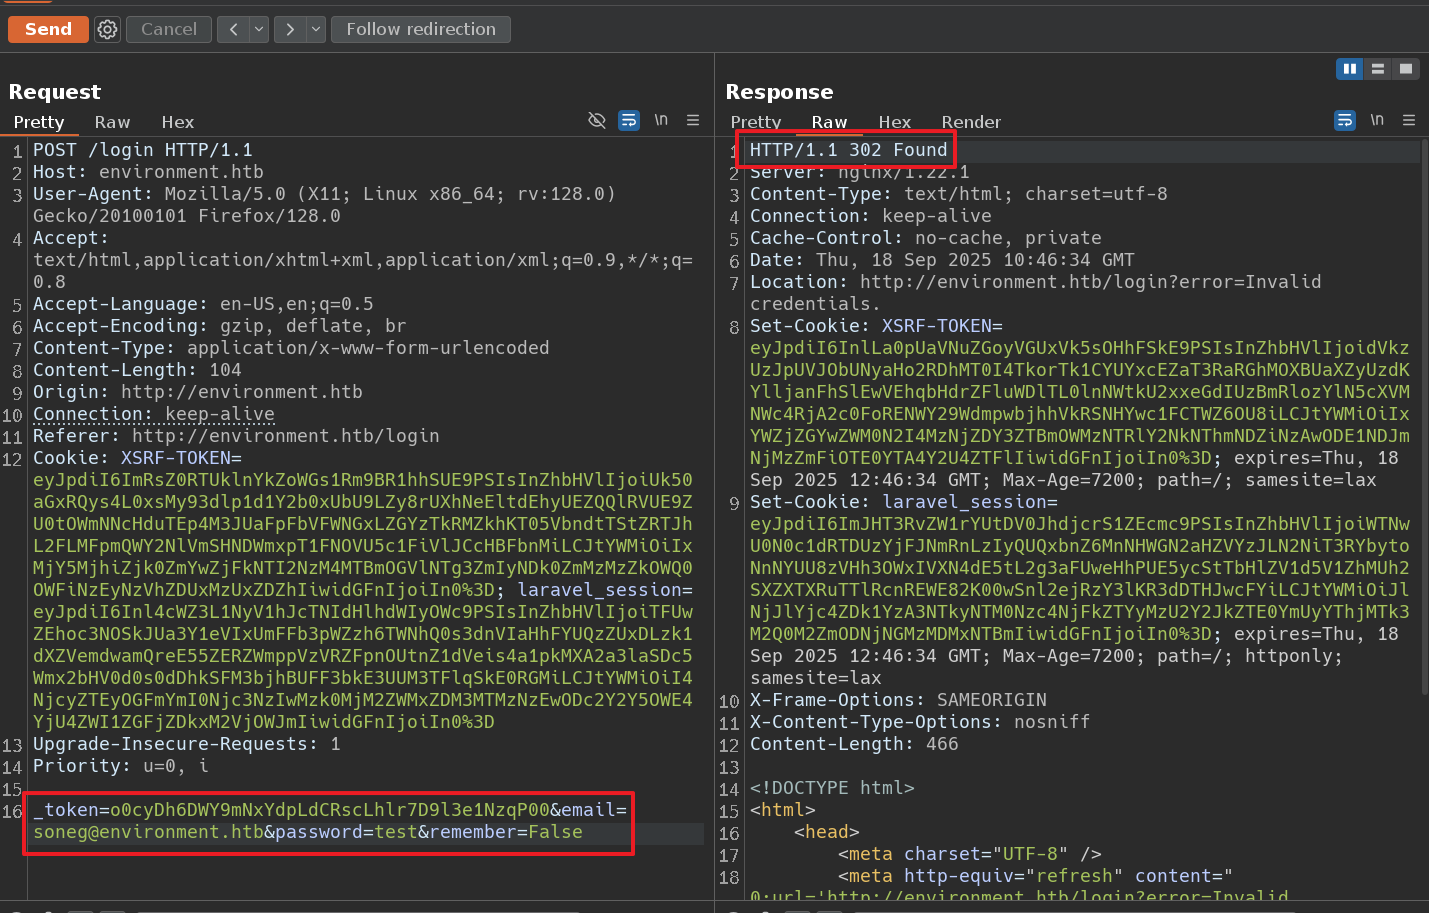Select the combined tabbed layout icon

1406,68
